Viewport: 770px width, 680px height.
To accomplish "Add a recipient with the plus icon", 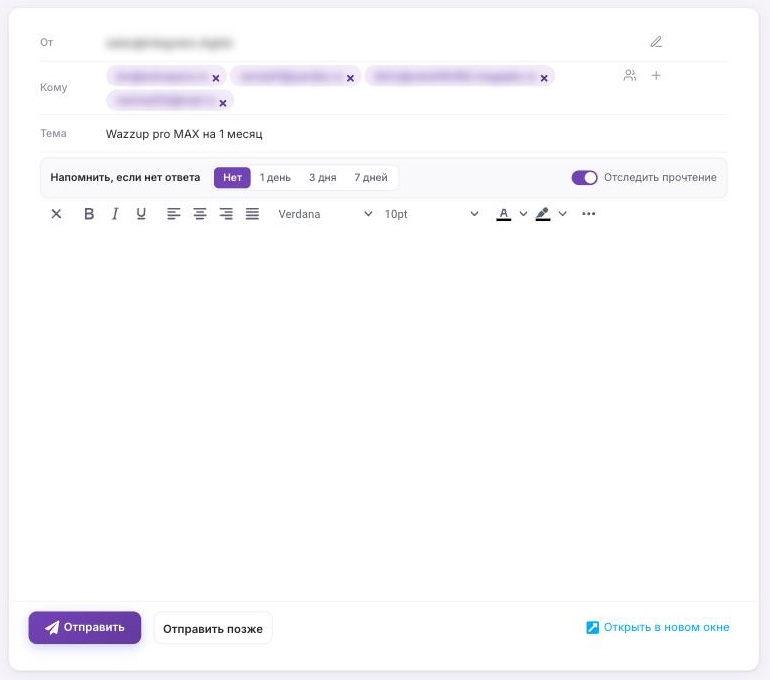I will click(656, 75).
